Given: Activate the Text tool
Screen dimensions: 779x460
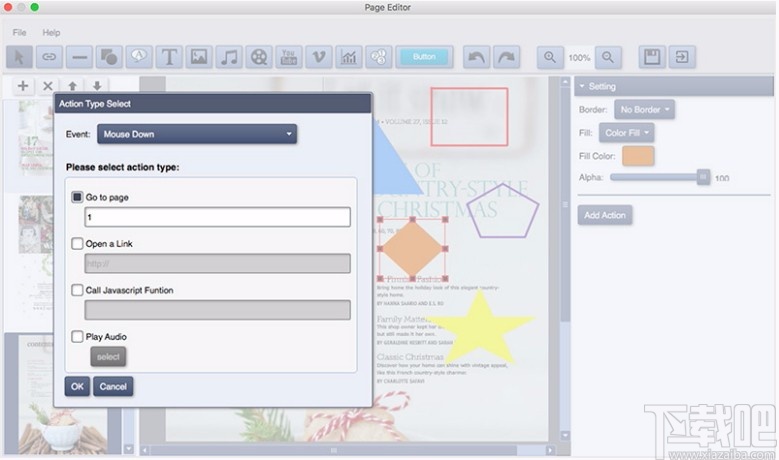Looking at the screenshot, I should (169, 57).
